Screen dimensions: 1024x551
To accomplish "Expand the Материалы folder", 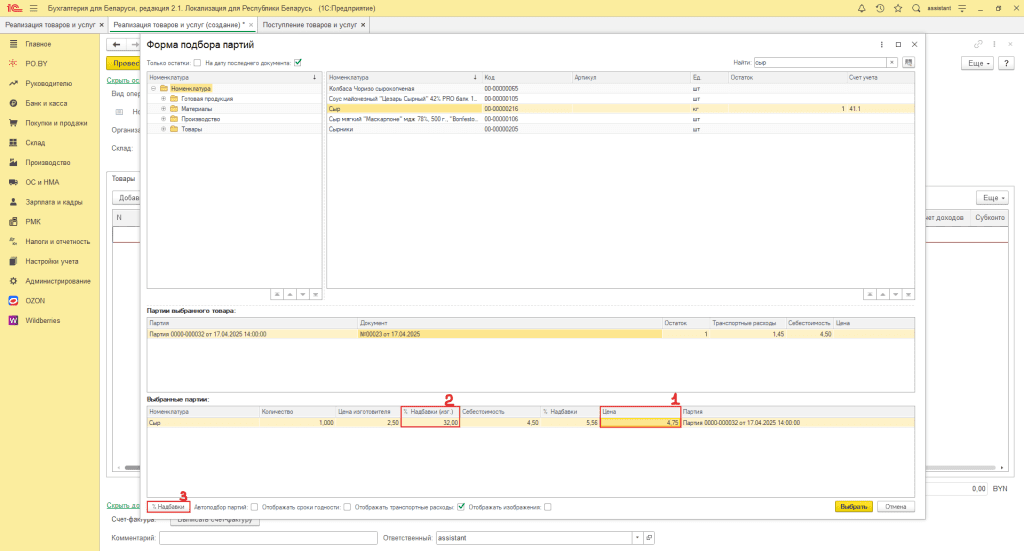I will click(x=163, y=109).
